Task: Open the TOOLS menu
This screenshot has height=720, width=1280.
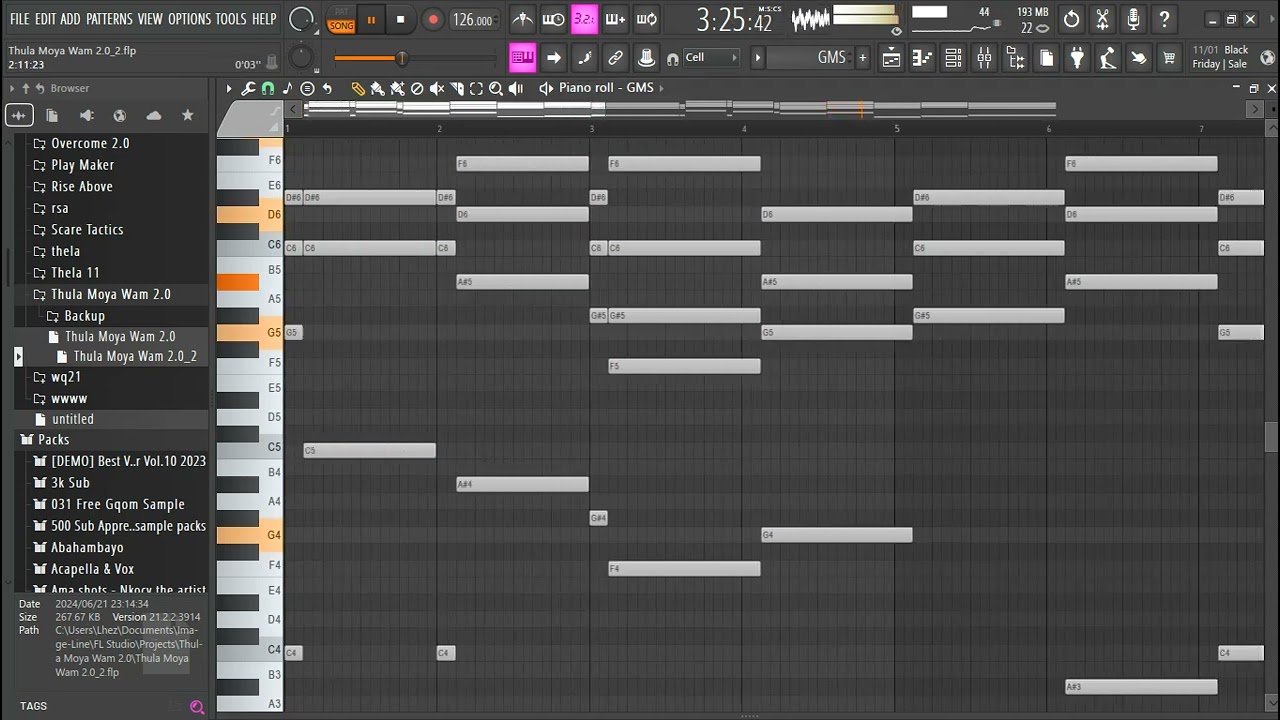Action: [231, 19]
